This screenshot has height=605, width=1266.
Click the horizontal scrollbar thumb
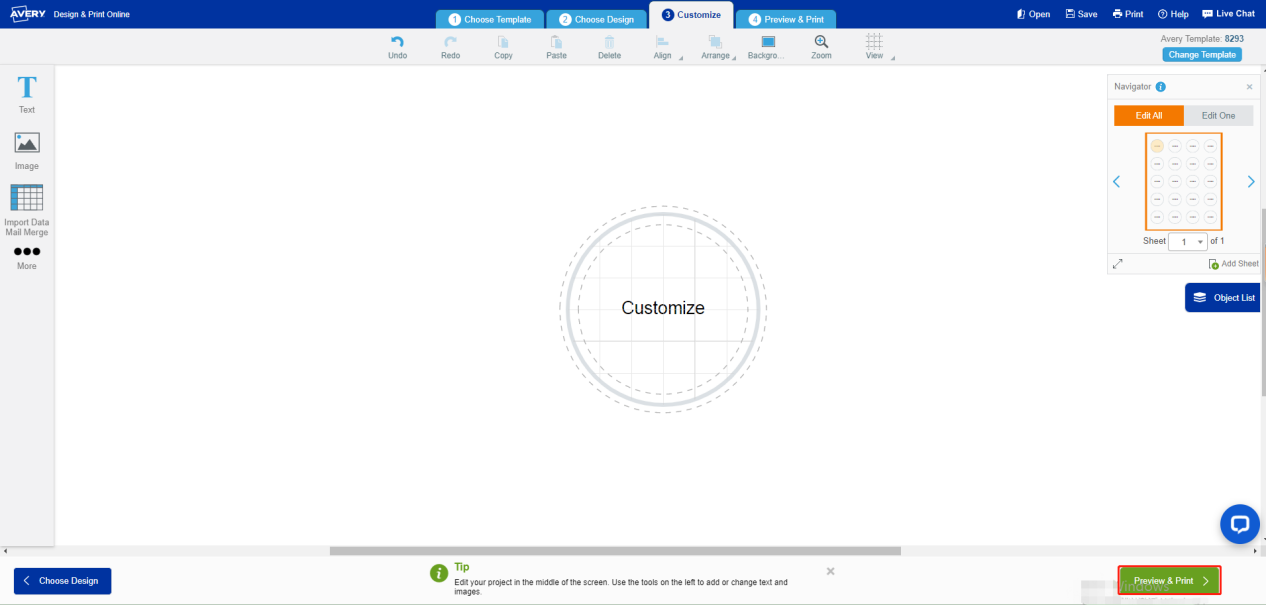[x=615, y=551]
